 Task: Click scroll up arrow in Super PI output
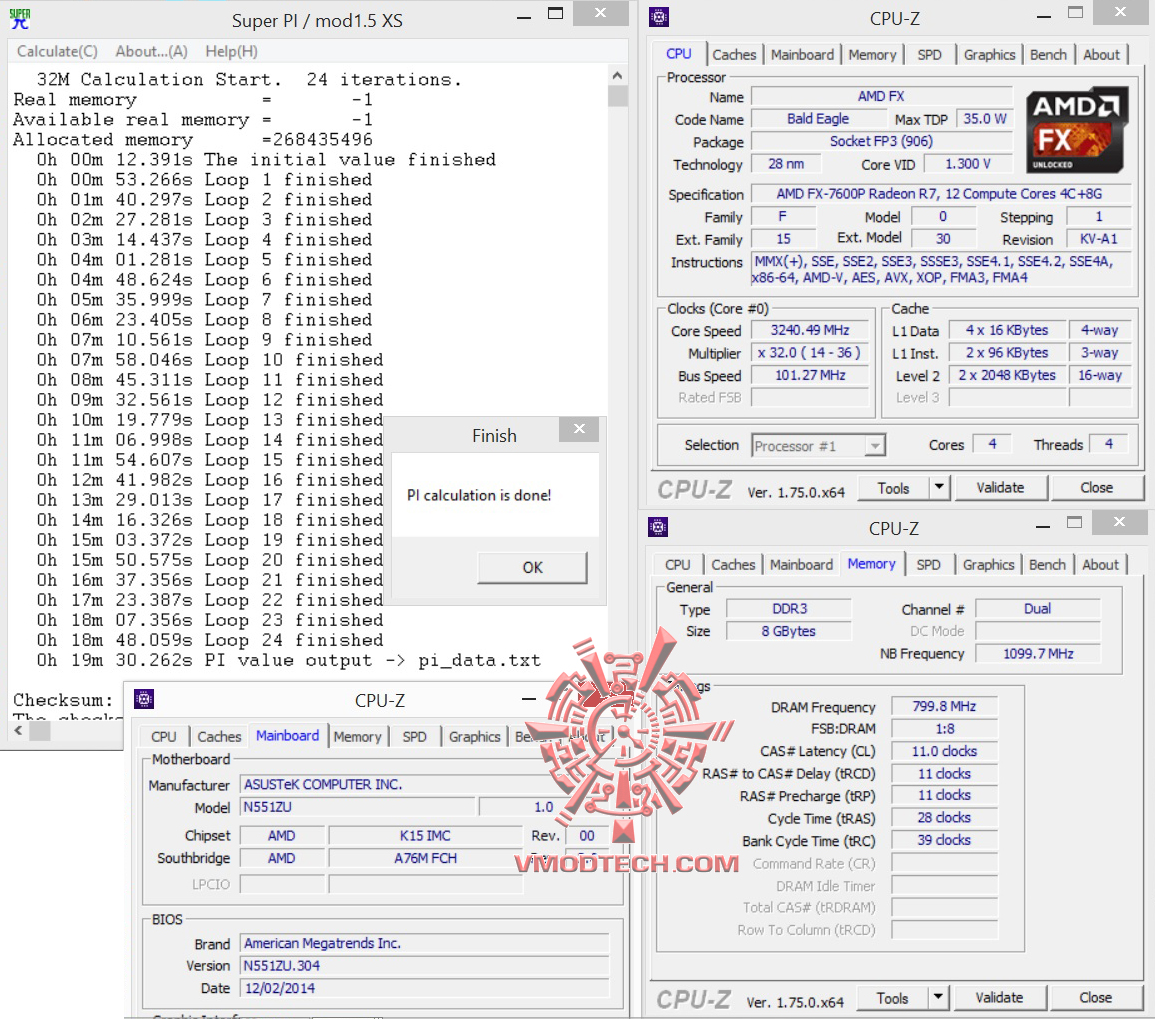pos(617,75)
